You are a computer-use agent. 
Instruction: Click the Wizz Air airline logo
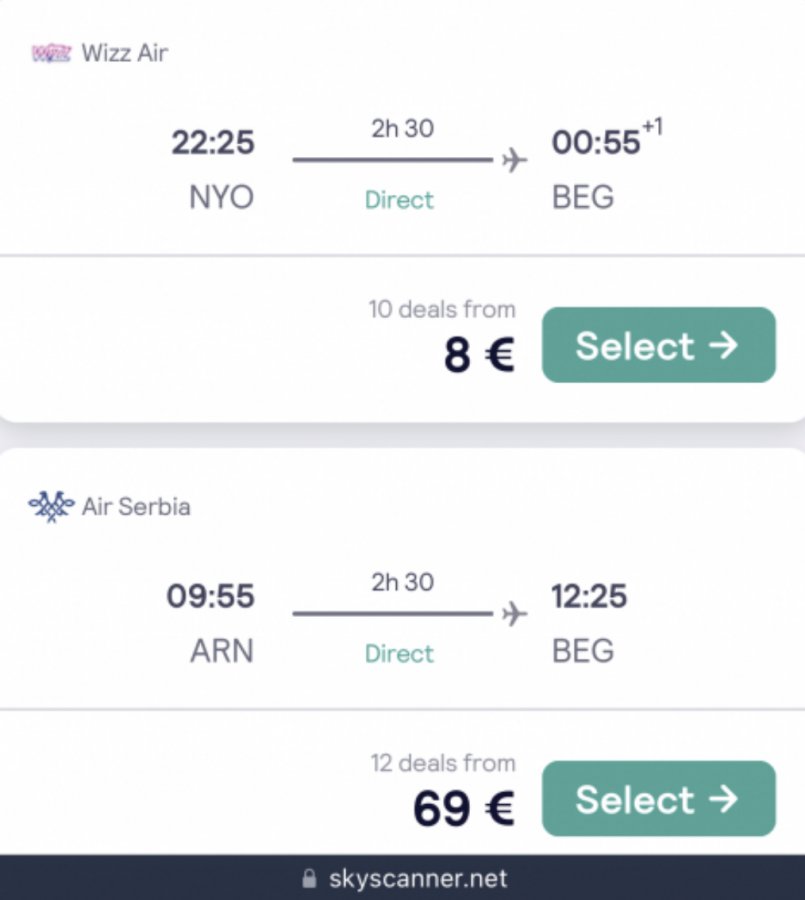pyautogui.click(x=51, y=53)
